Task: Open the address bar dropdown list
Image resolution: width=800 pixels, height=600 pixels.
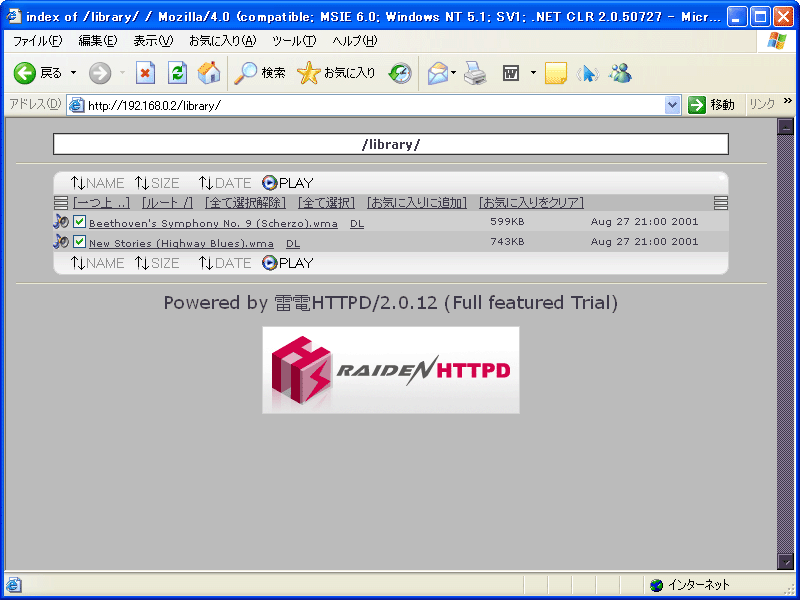Action: (672, 105)
